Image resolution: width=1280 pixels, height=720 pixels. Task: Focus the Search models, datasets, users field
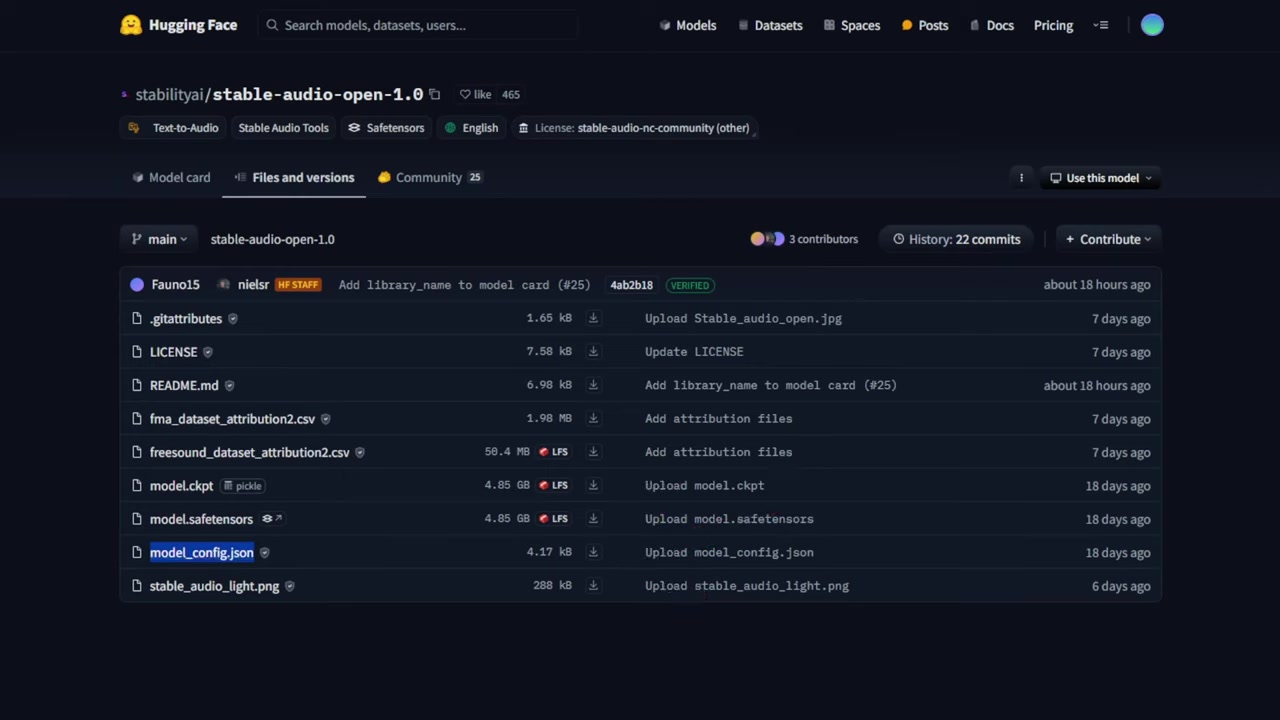click(x=418, y=25)
